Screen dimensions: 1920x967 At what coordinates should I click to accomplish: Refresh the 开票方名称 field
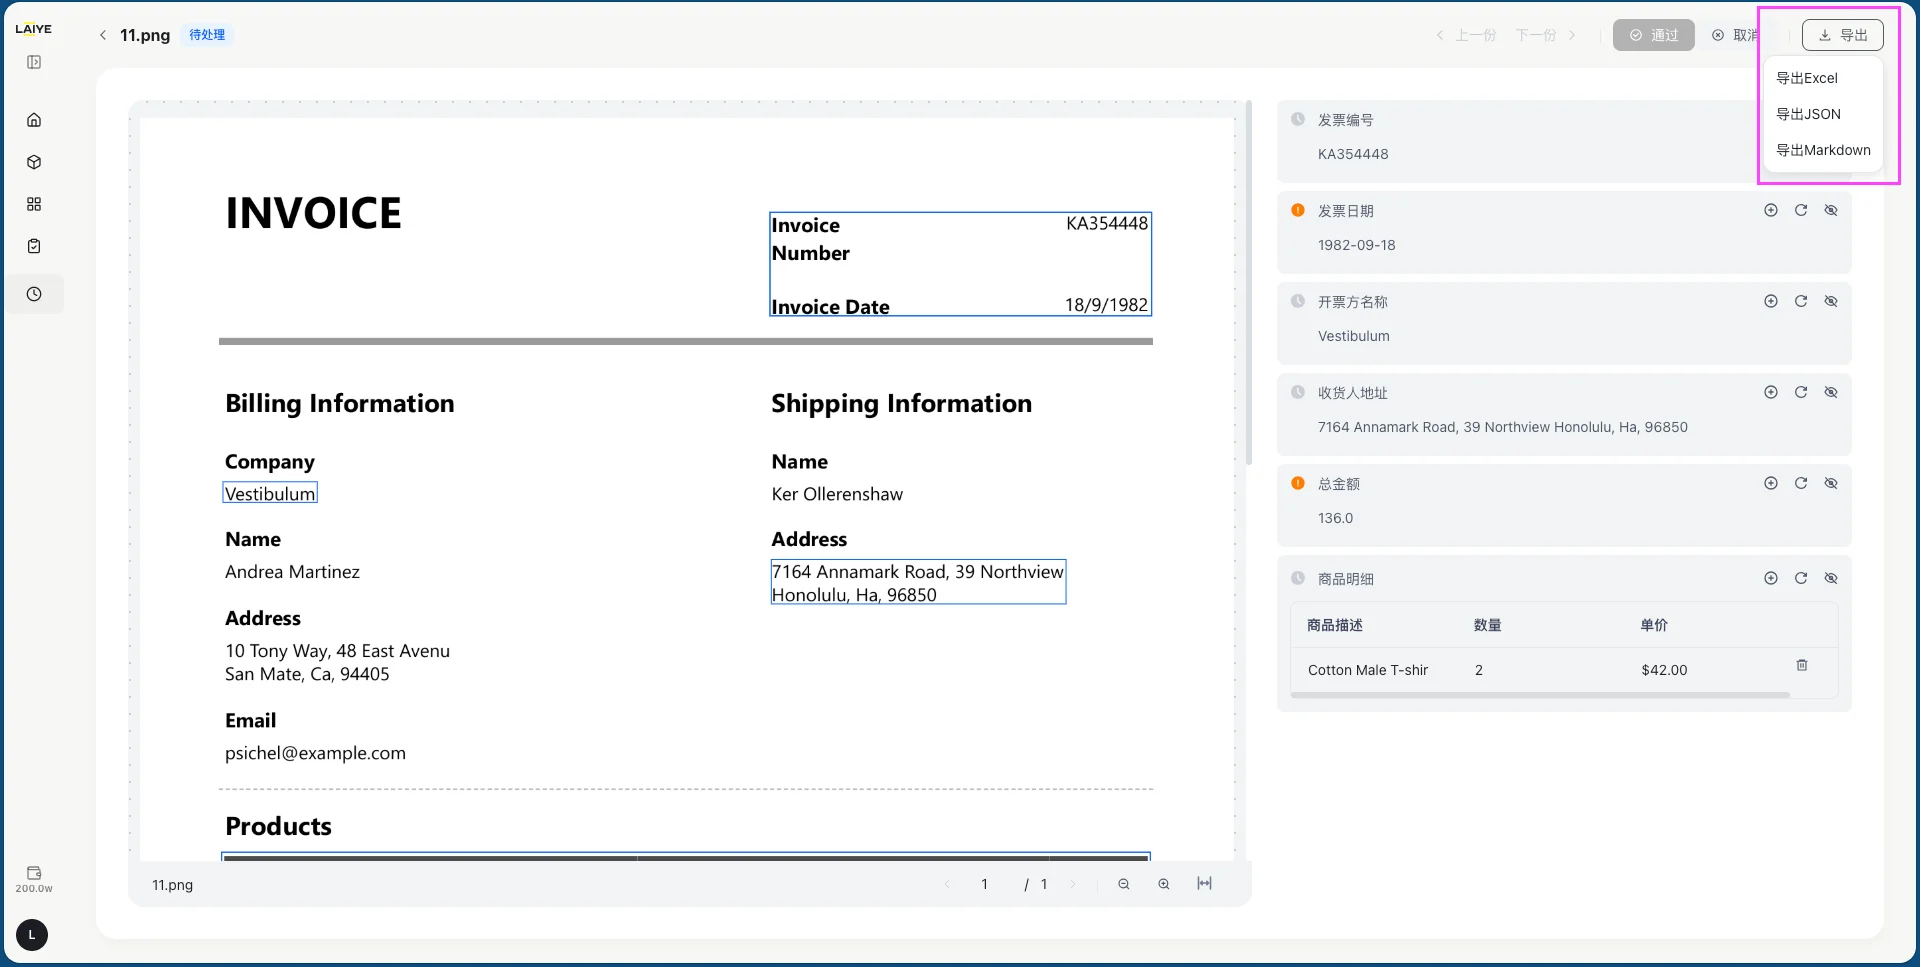pos(1801,301)
